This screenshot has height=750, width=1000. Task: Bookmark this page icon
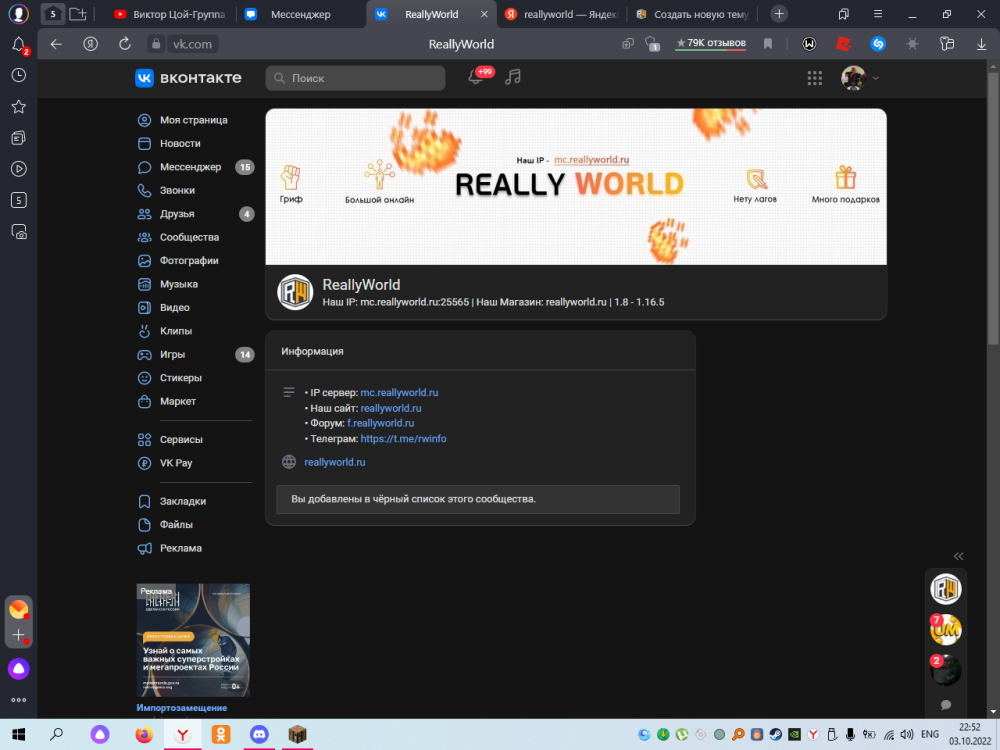768,44
